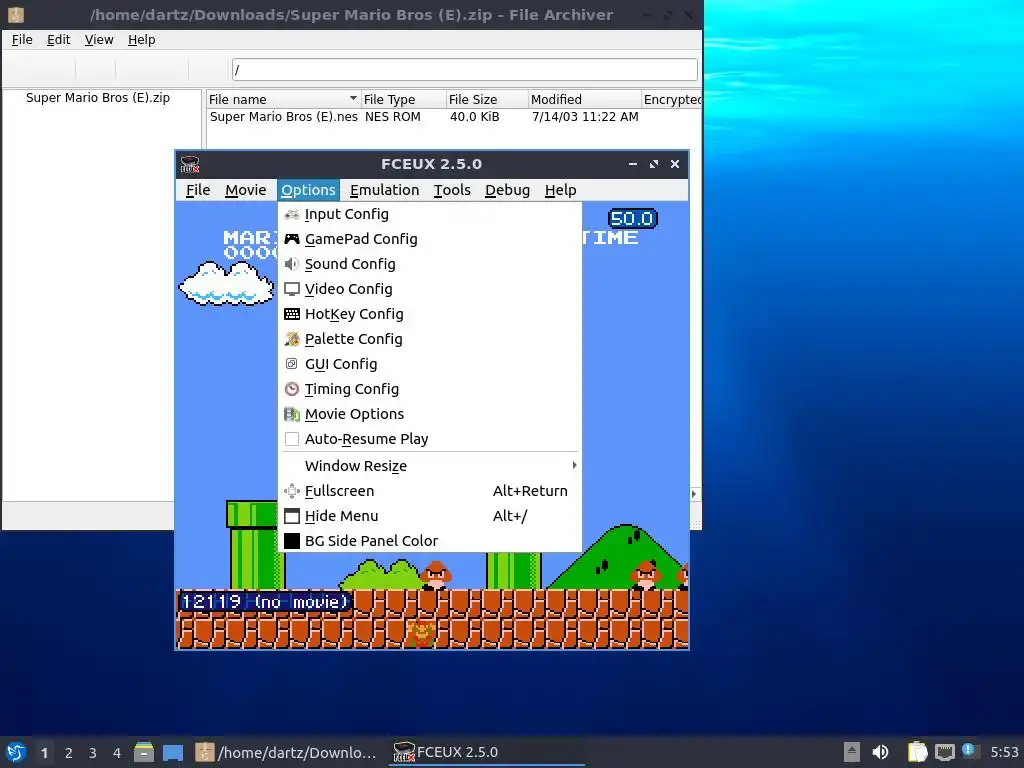Image resolution: width=1024 pixels, height=768 pixels.
Task: Click the Input Config joystick icon
Action: click(x=292, y=214)
